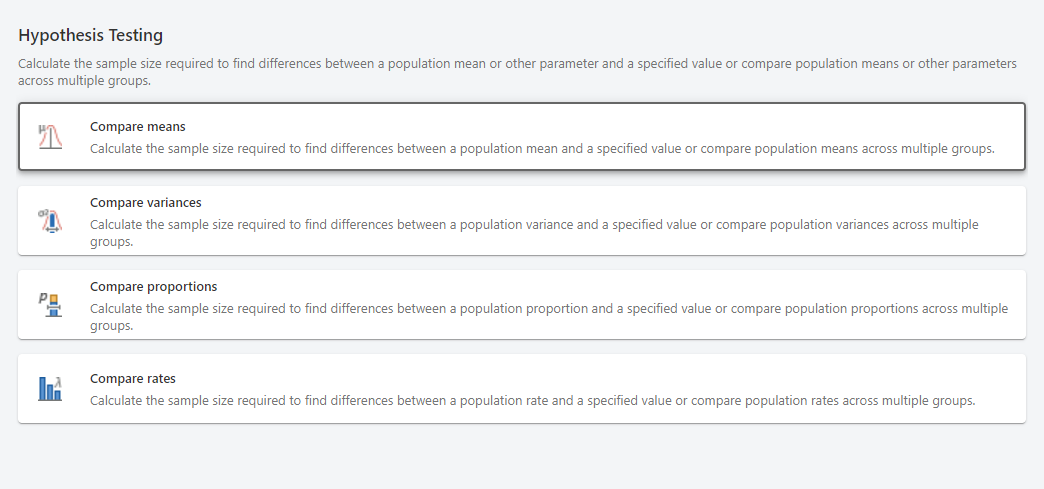Select the Compare proportions title
This screenshot has height=489, width=1044.
[x=153, y=287]
